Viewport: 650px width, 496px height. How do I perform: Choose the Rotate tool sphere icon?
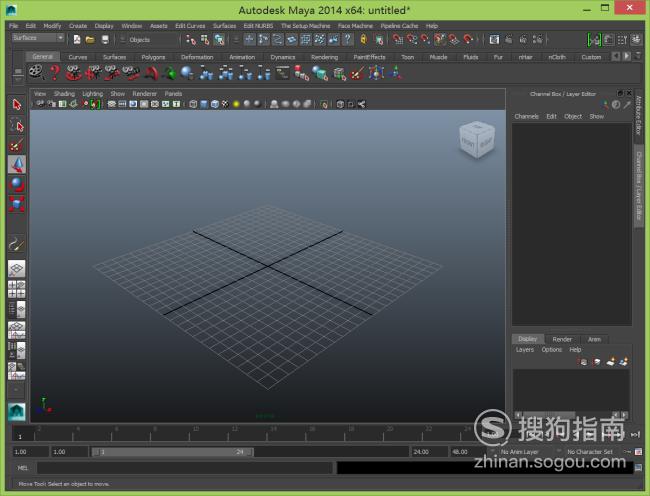[x=17, y=184]
